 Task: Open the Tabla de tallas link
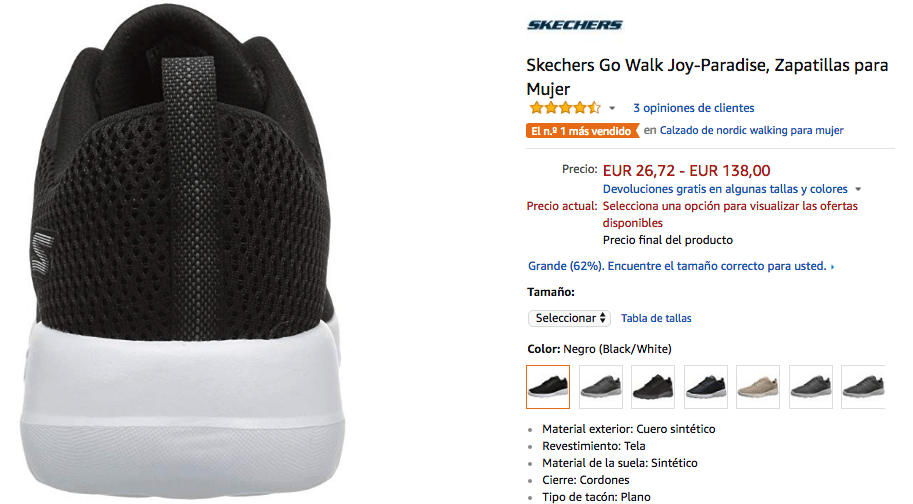point(656,318)
